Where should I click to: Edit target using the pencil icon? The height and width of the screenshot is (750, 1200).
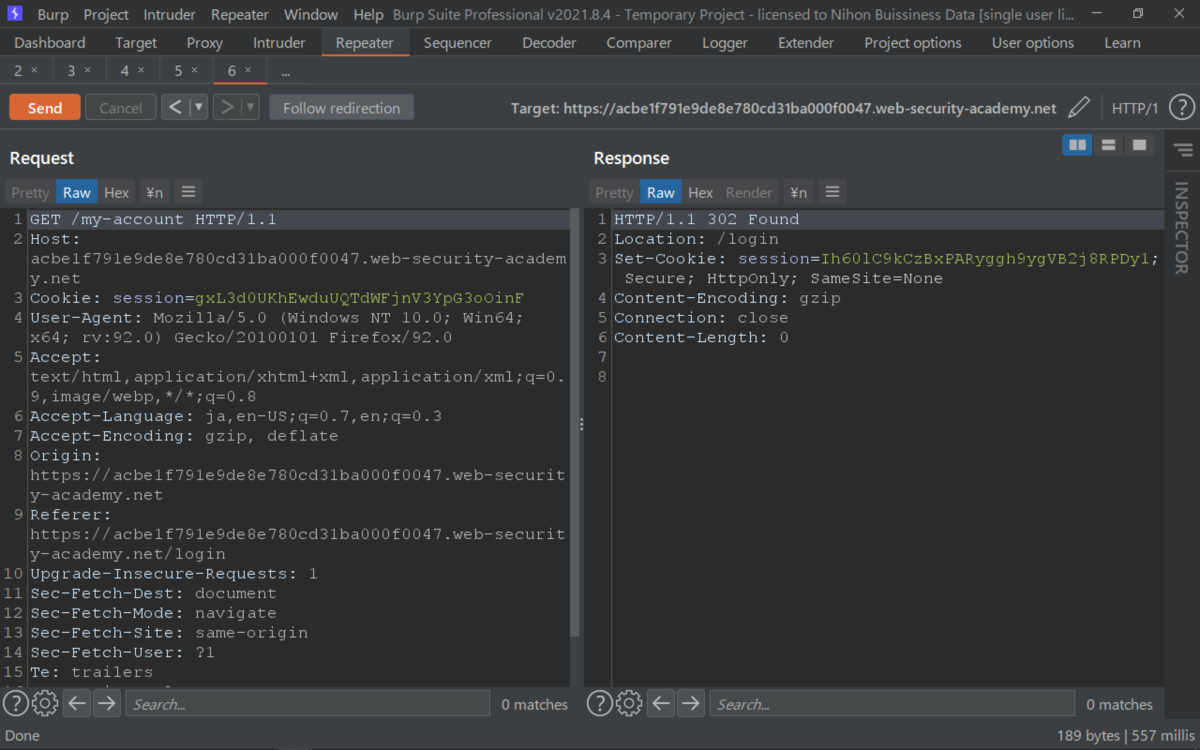[1079, 108]
